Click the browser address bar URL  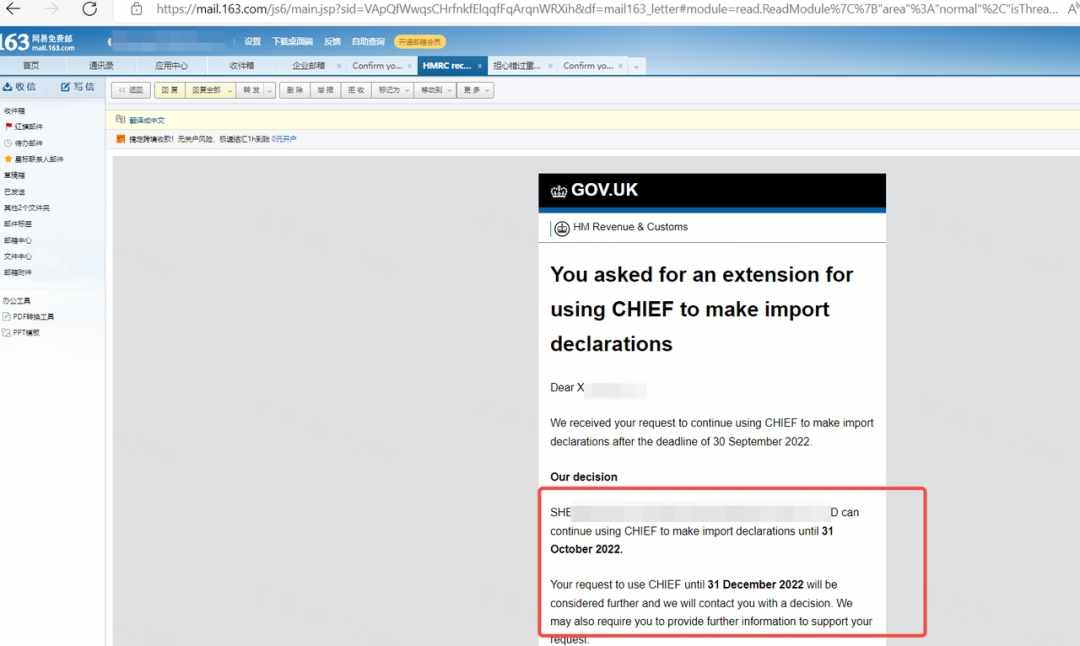click(606, 9)
